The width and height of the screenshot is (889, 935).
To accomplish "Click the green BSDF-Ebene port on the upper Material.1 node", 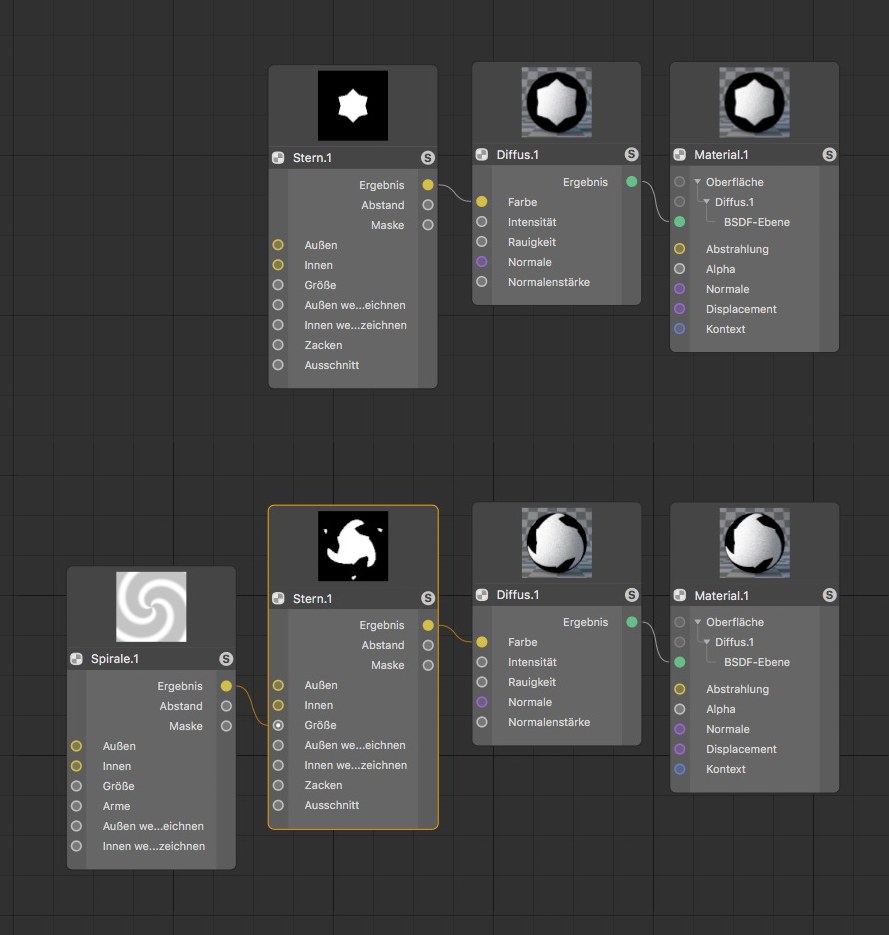I will tap(679, 222).
